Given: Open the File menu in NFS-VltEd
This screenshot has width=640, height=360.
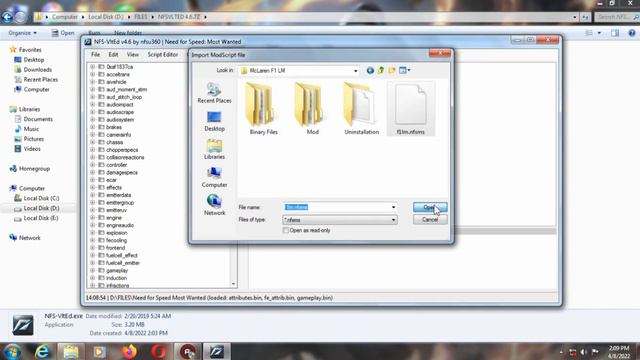Looking at the screenshot, I should (x=95, y=54).
